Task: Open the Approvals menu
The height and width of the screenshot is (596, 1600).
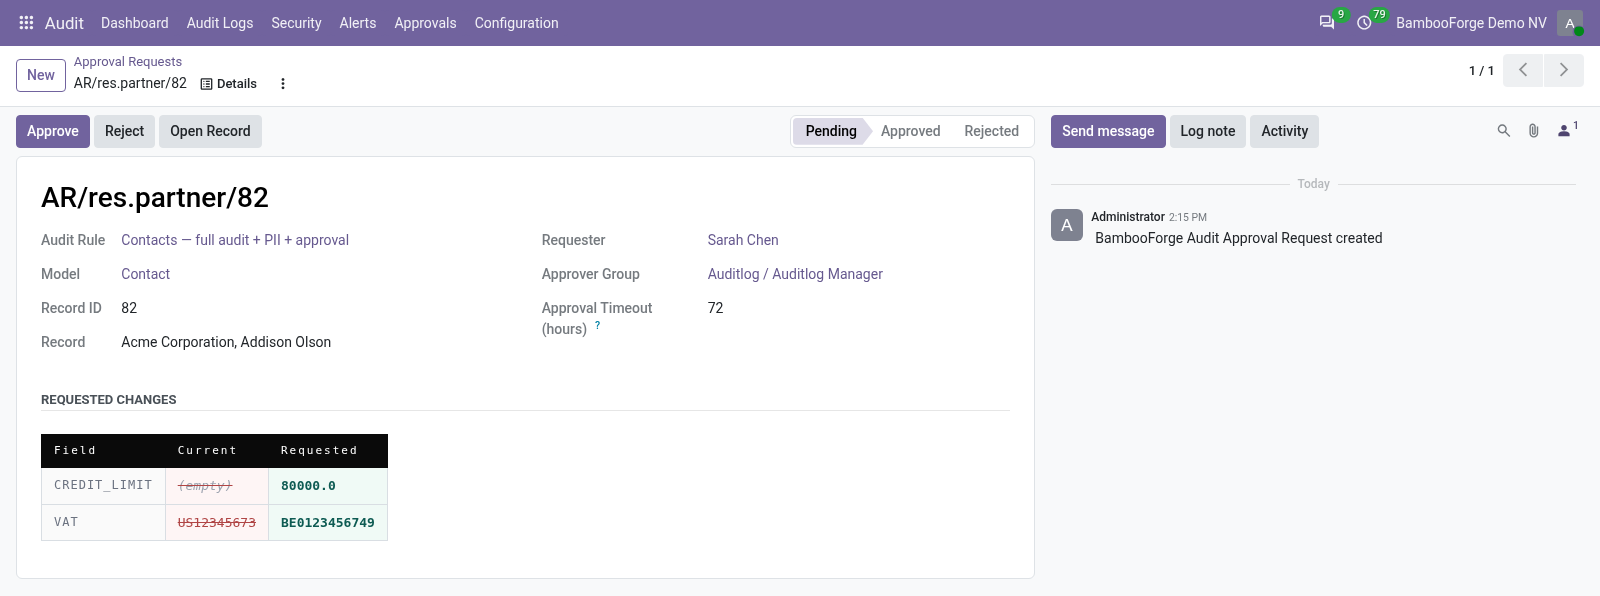Action: (x=425, y=22)
